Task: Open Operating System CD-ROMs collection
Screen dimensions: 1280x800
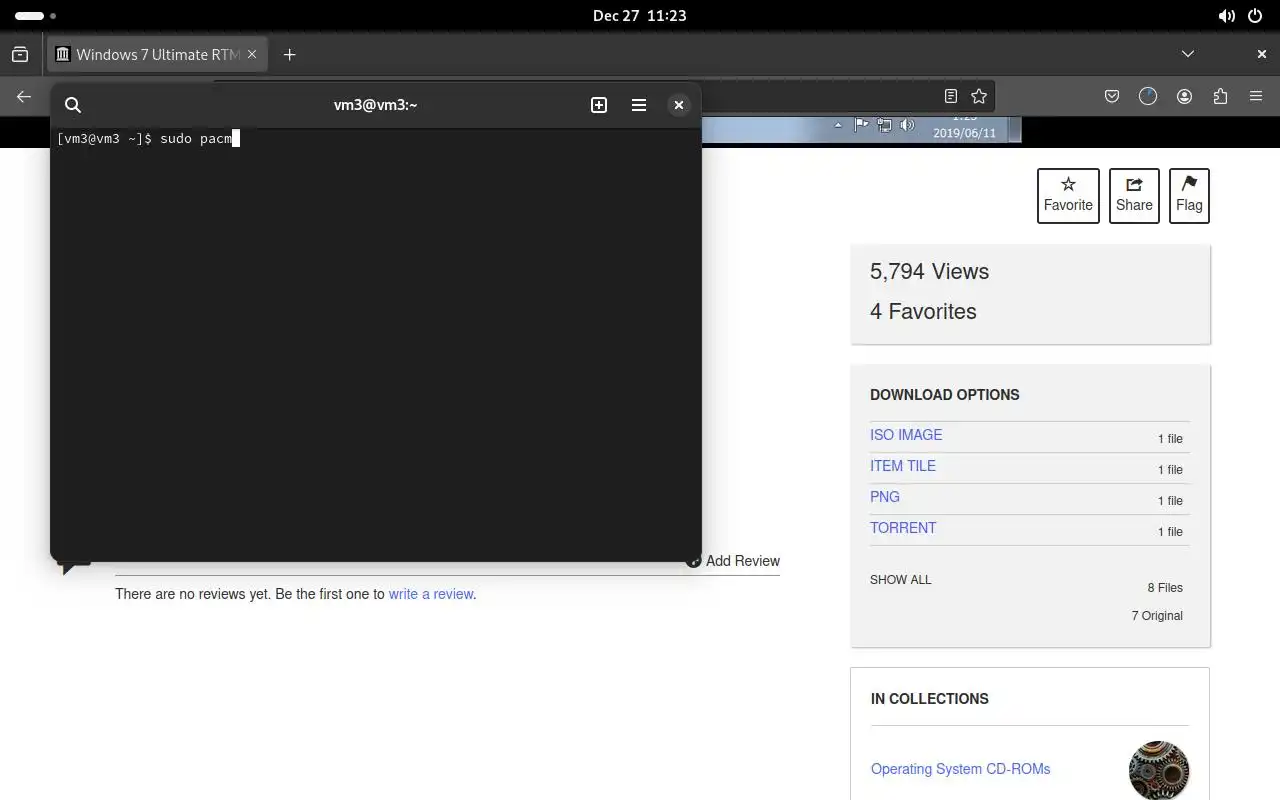Action: coord(960,769)
